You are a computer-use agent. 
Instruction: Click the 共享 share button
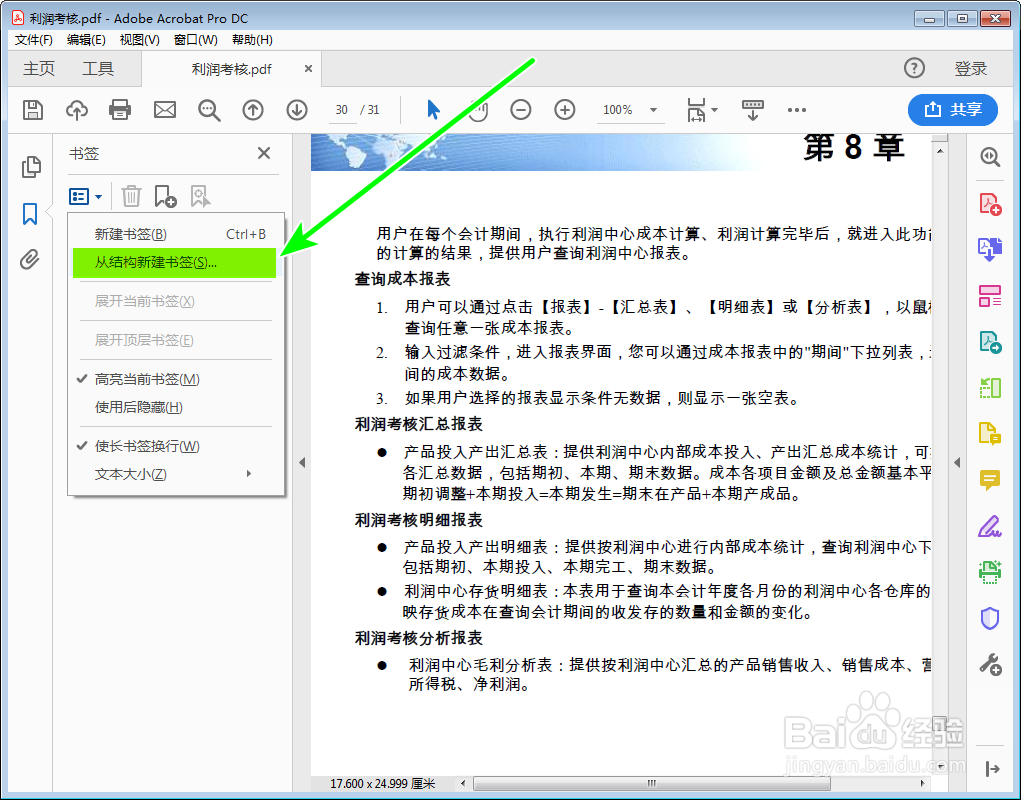(x=953, y=109)
